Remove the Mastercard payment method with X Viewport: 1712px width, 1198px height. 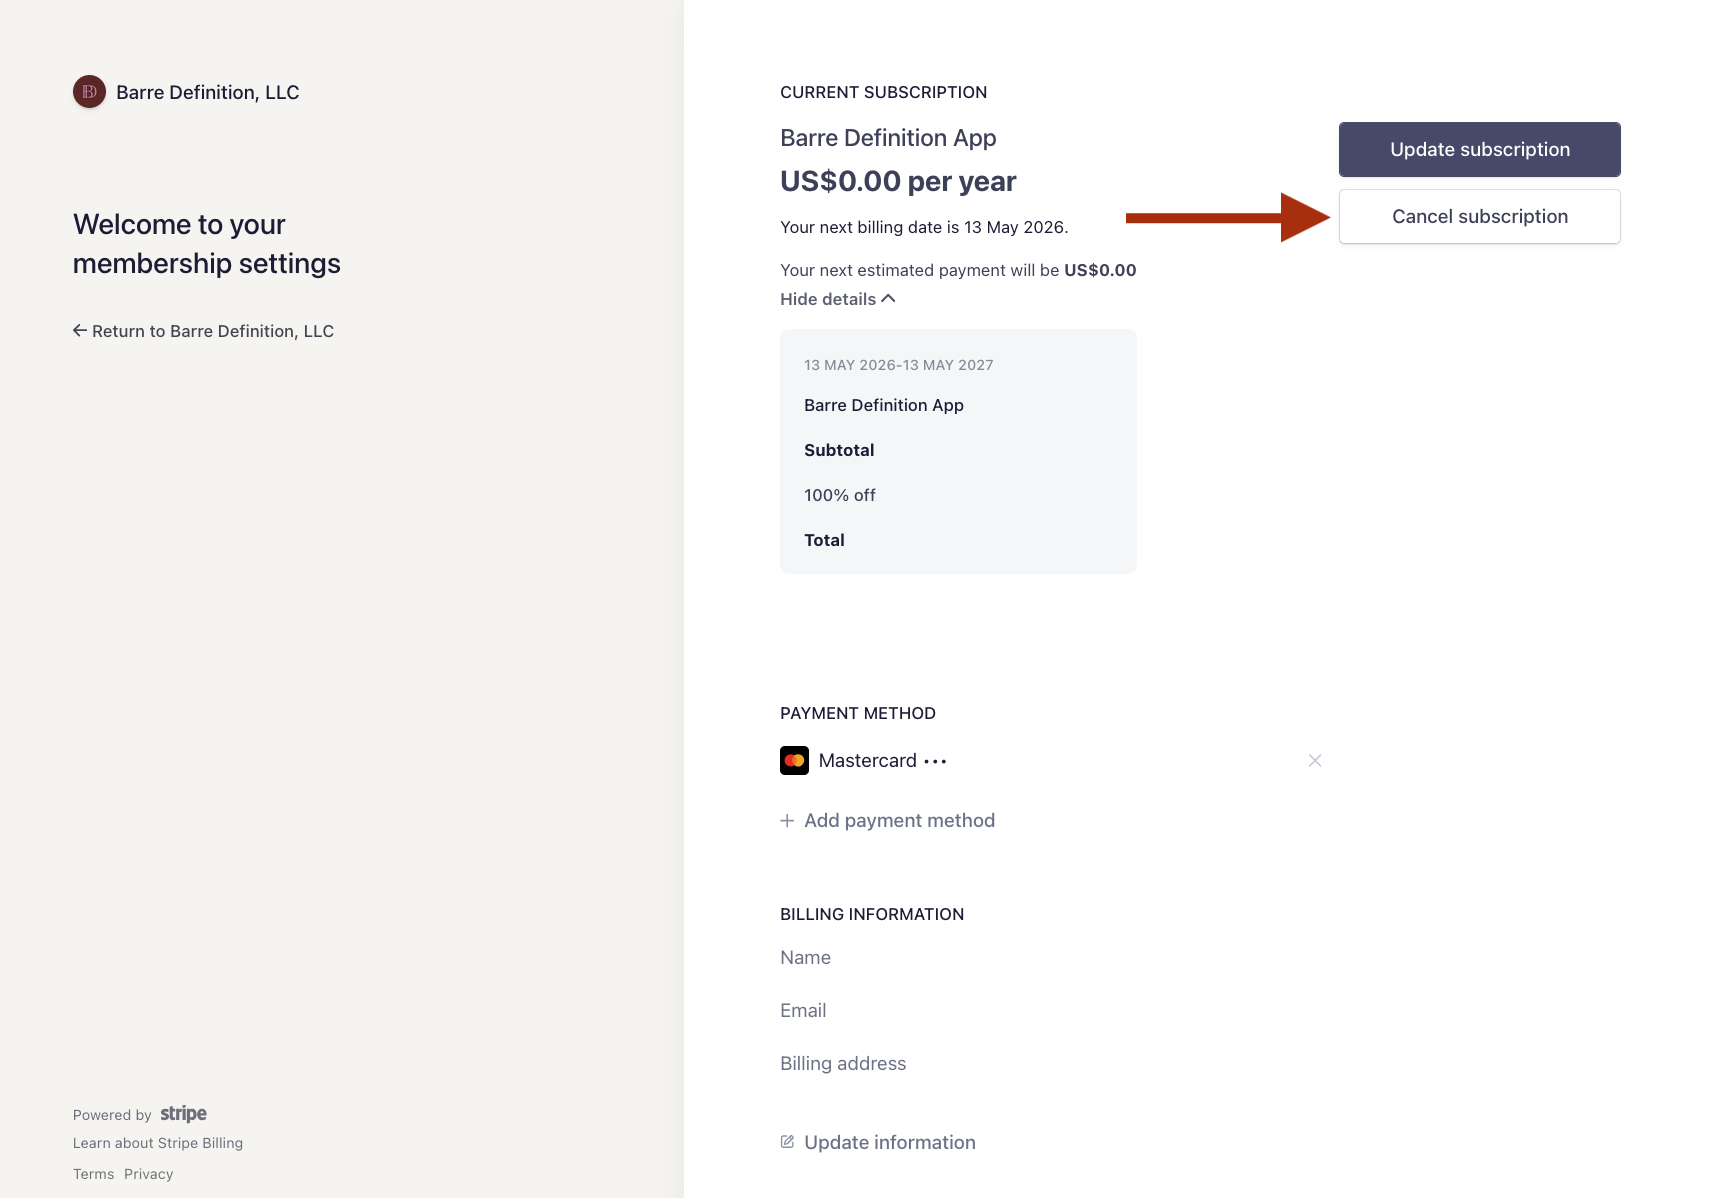tap(1315, 761)
